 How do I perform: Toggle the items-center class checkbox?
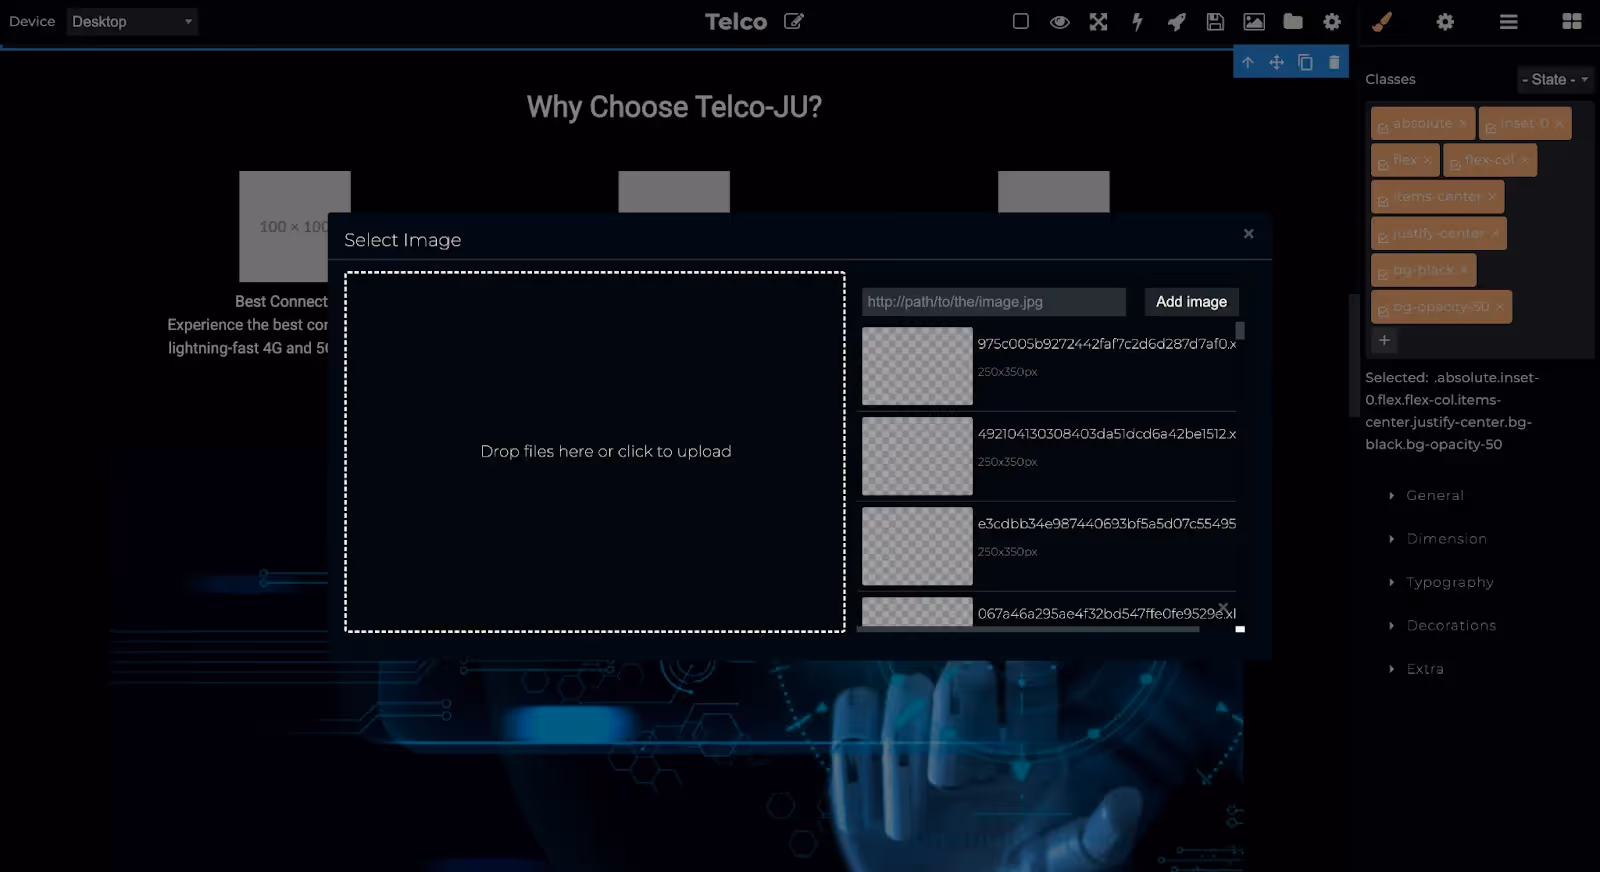tap(1383, 201)
